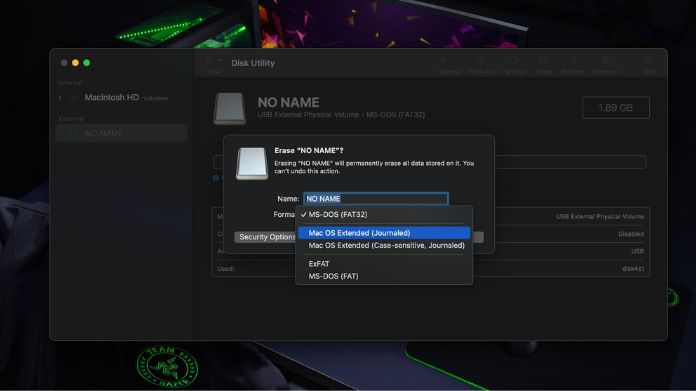
Task: Click the Unmount toolbar button
Action: tap(605, 65)
